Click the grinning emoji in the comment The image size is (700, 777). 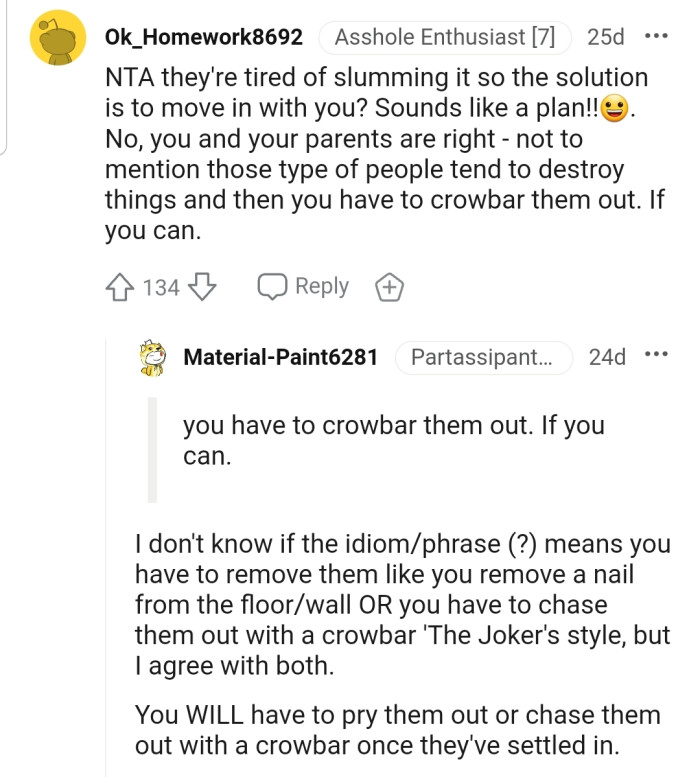(x=616, y=109)
